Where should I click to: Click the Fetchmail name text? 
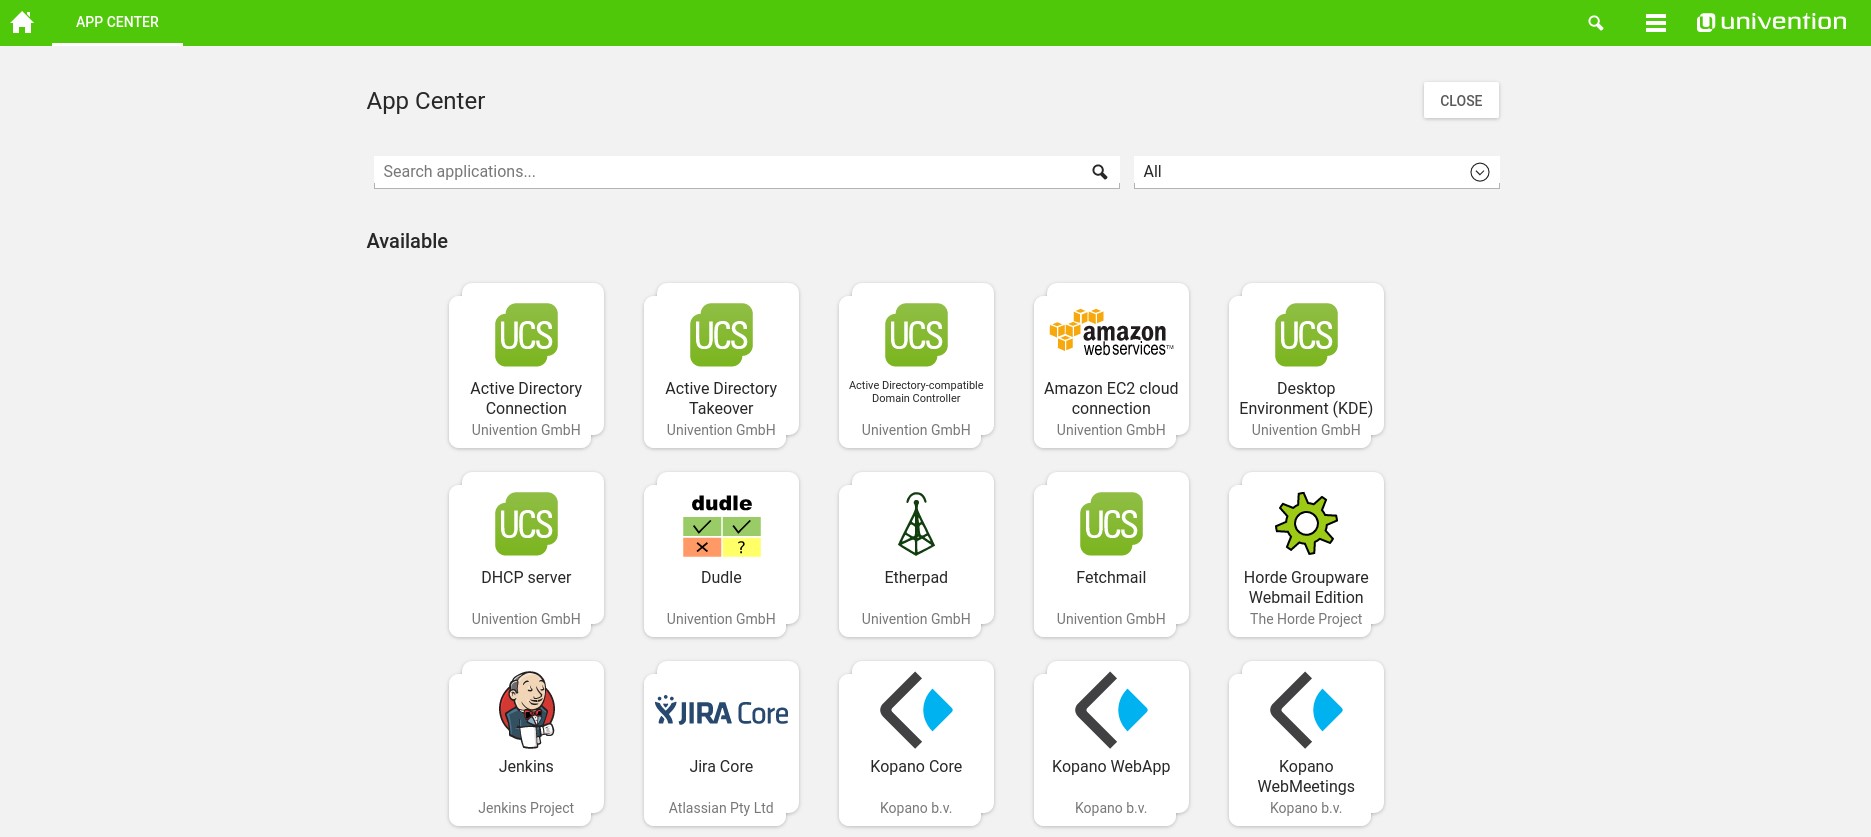tap(1111, 577)
